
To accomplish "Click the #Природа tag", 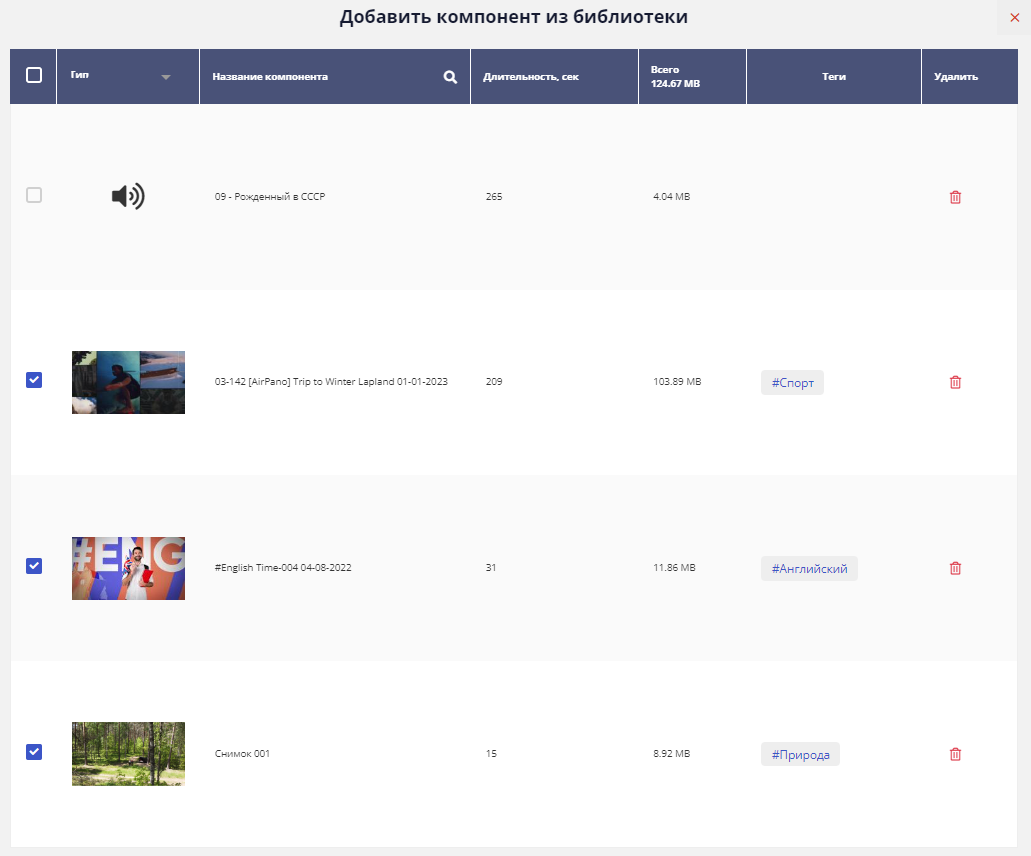I will pyautogui.click(x=800, y=755).
